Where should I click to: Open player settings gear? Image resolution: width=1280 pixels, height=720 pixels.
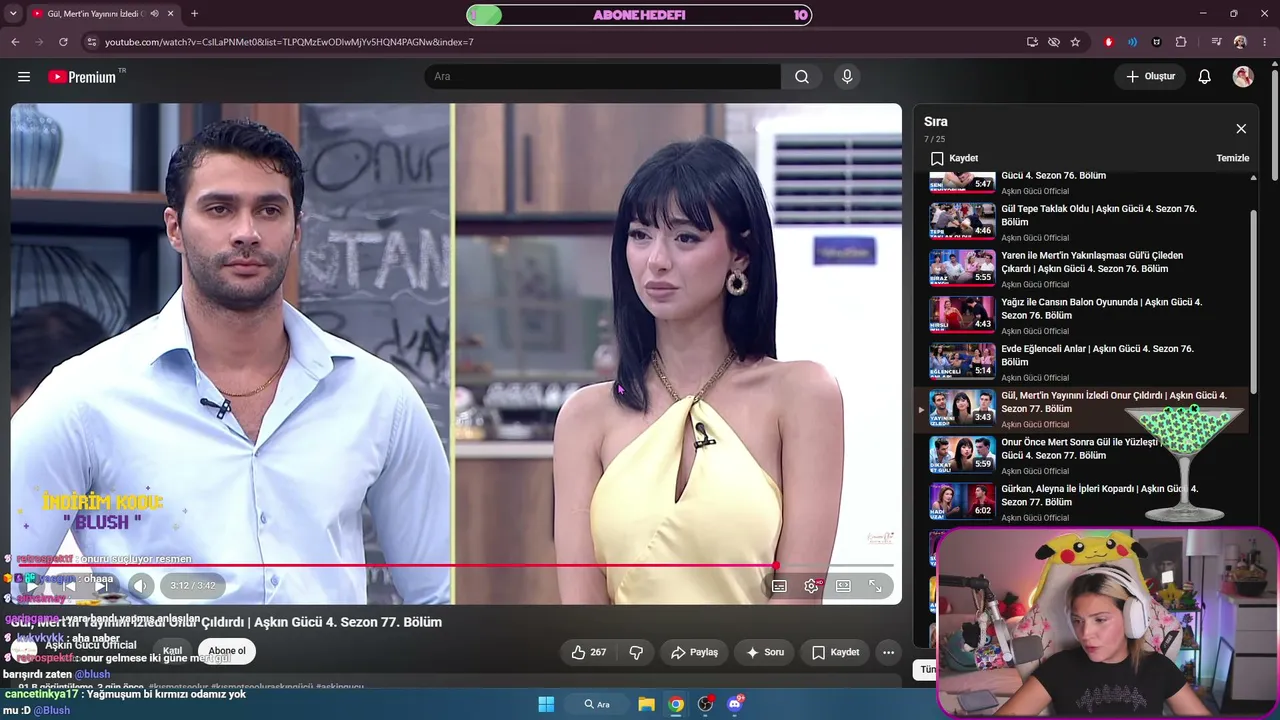pyautogui.click(x=811, y=586)
